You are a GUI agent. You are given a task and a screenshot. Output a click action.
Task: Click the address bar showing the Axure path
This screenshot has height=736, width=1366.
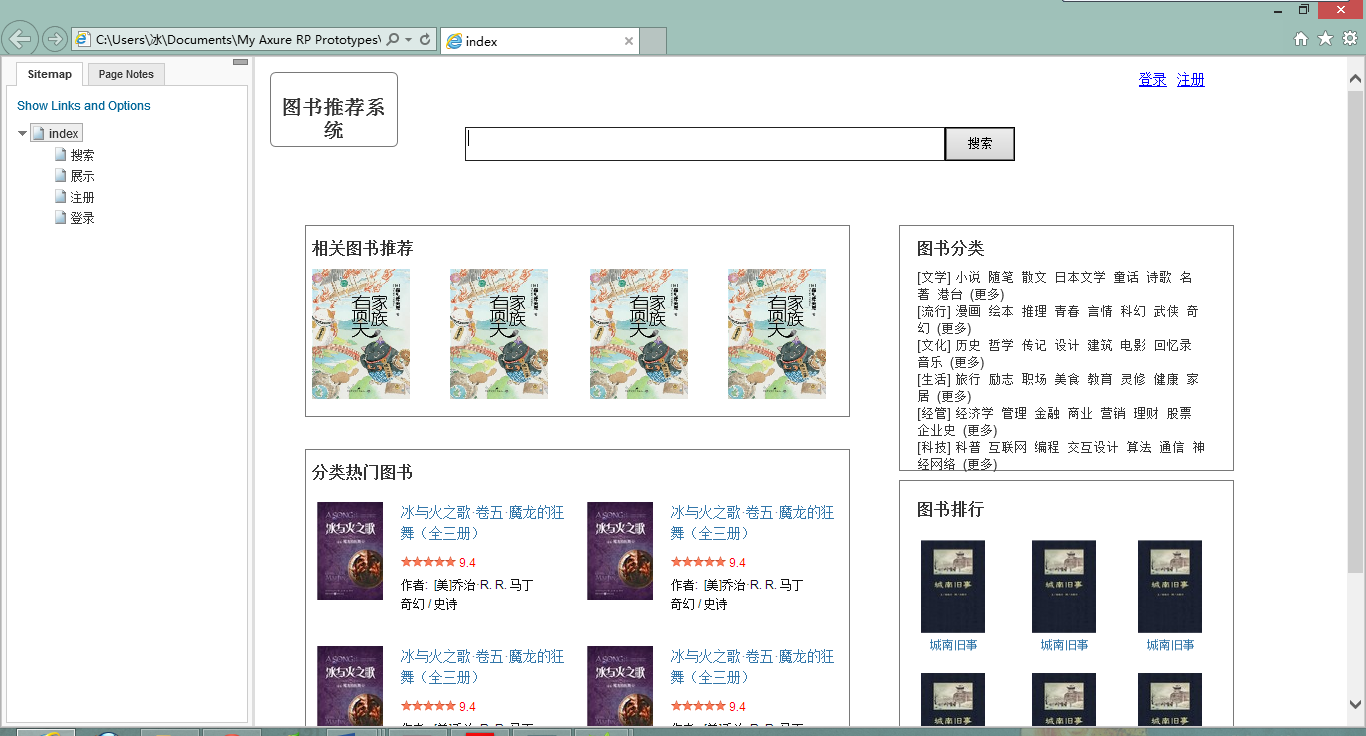click(x=238, y=40)
